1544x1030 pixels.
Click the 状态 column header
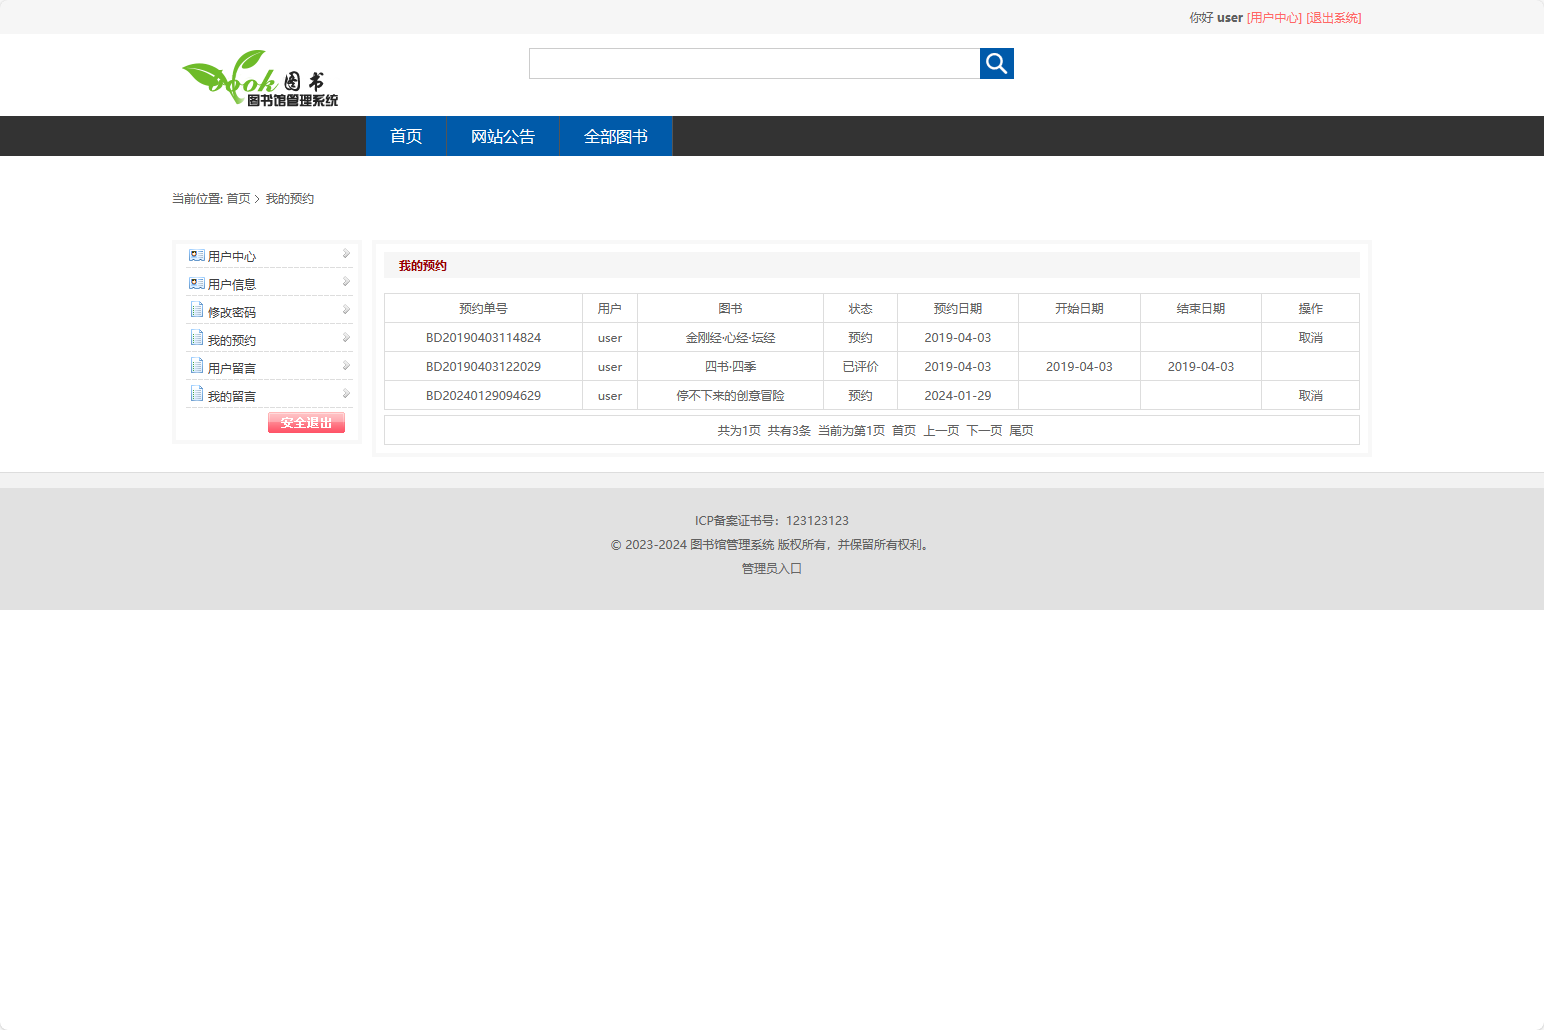point(860,309)
